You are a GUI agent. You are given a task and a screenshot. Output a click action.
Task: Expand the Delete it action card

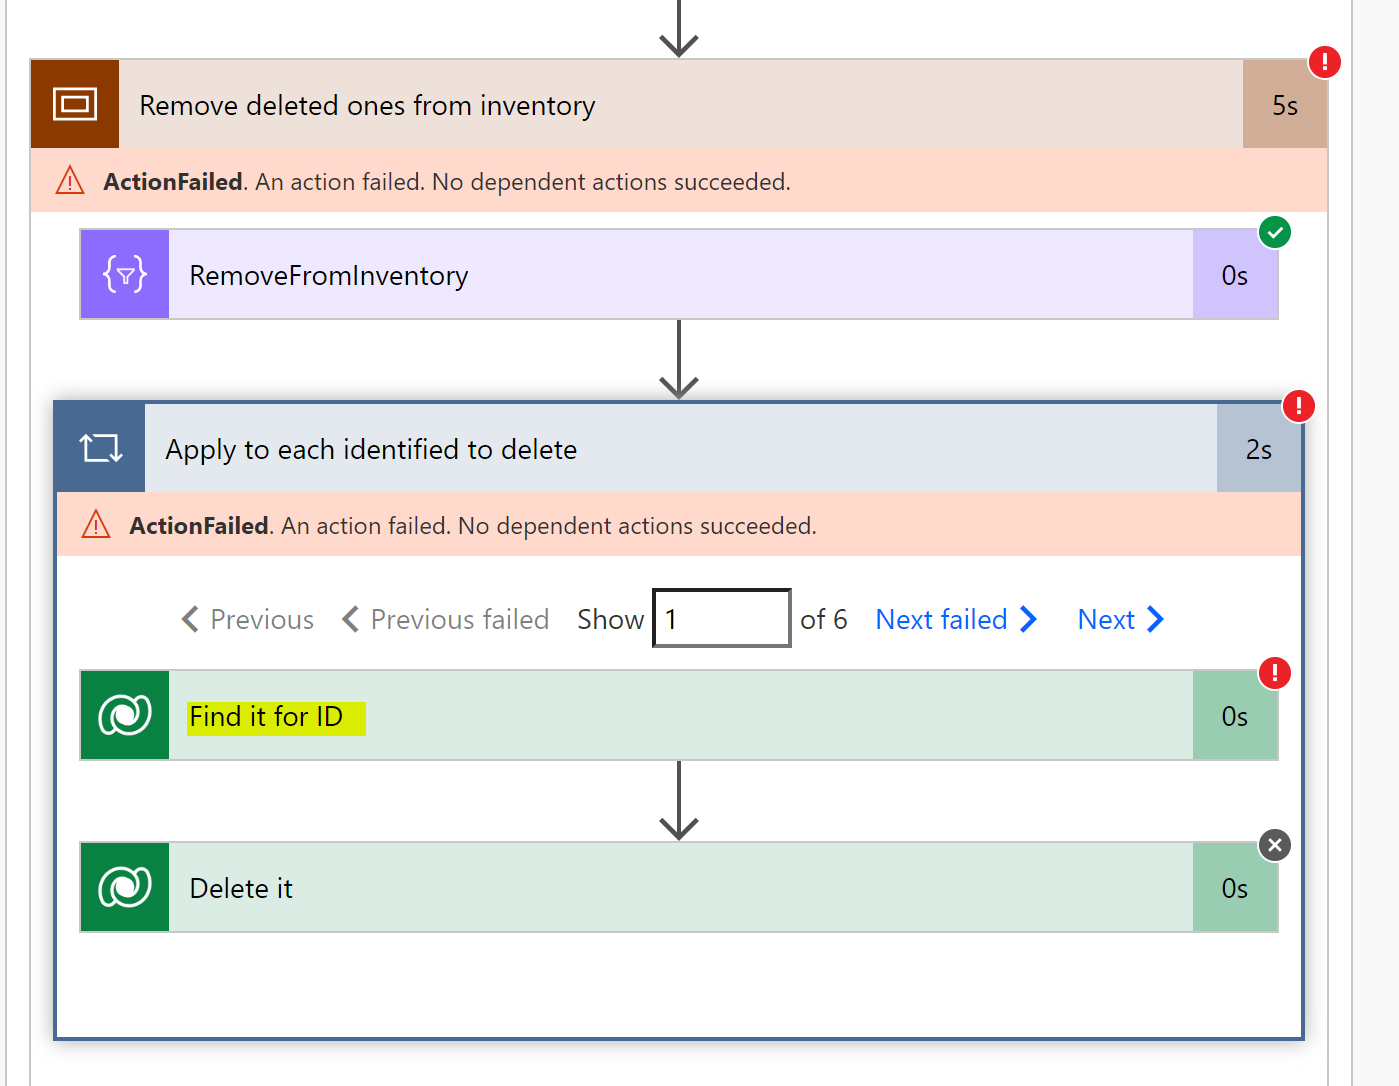point(680,887)
